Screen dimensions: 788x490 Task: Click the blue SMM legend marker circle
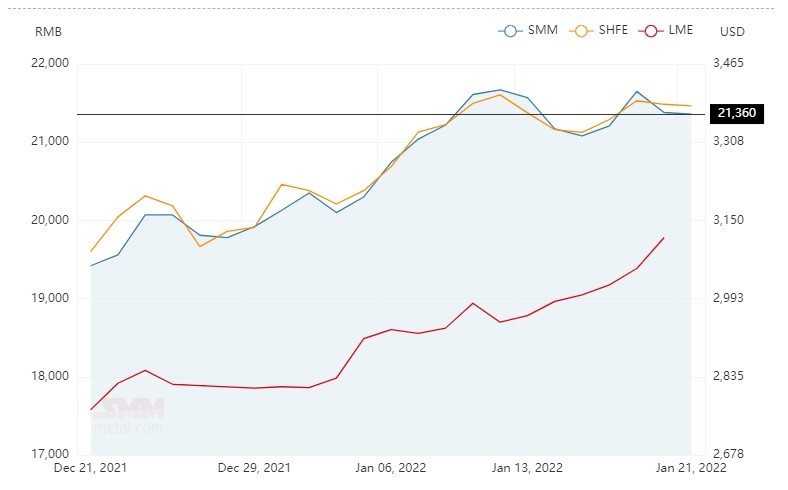pos(510,31)
